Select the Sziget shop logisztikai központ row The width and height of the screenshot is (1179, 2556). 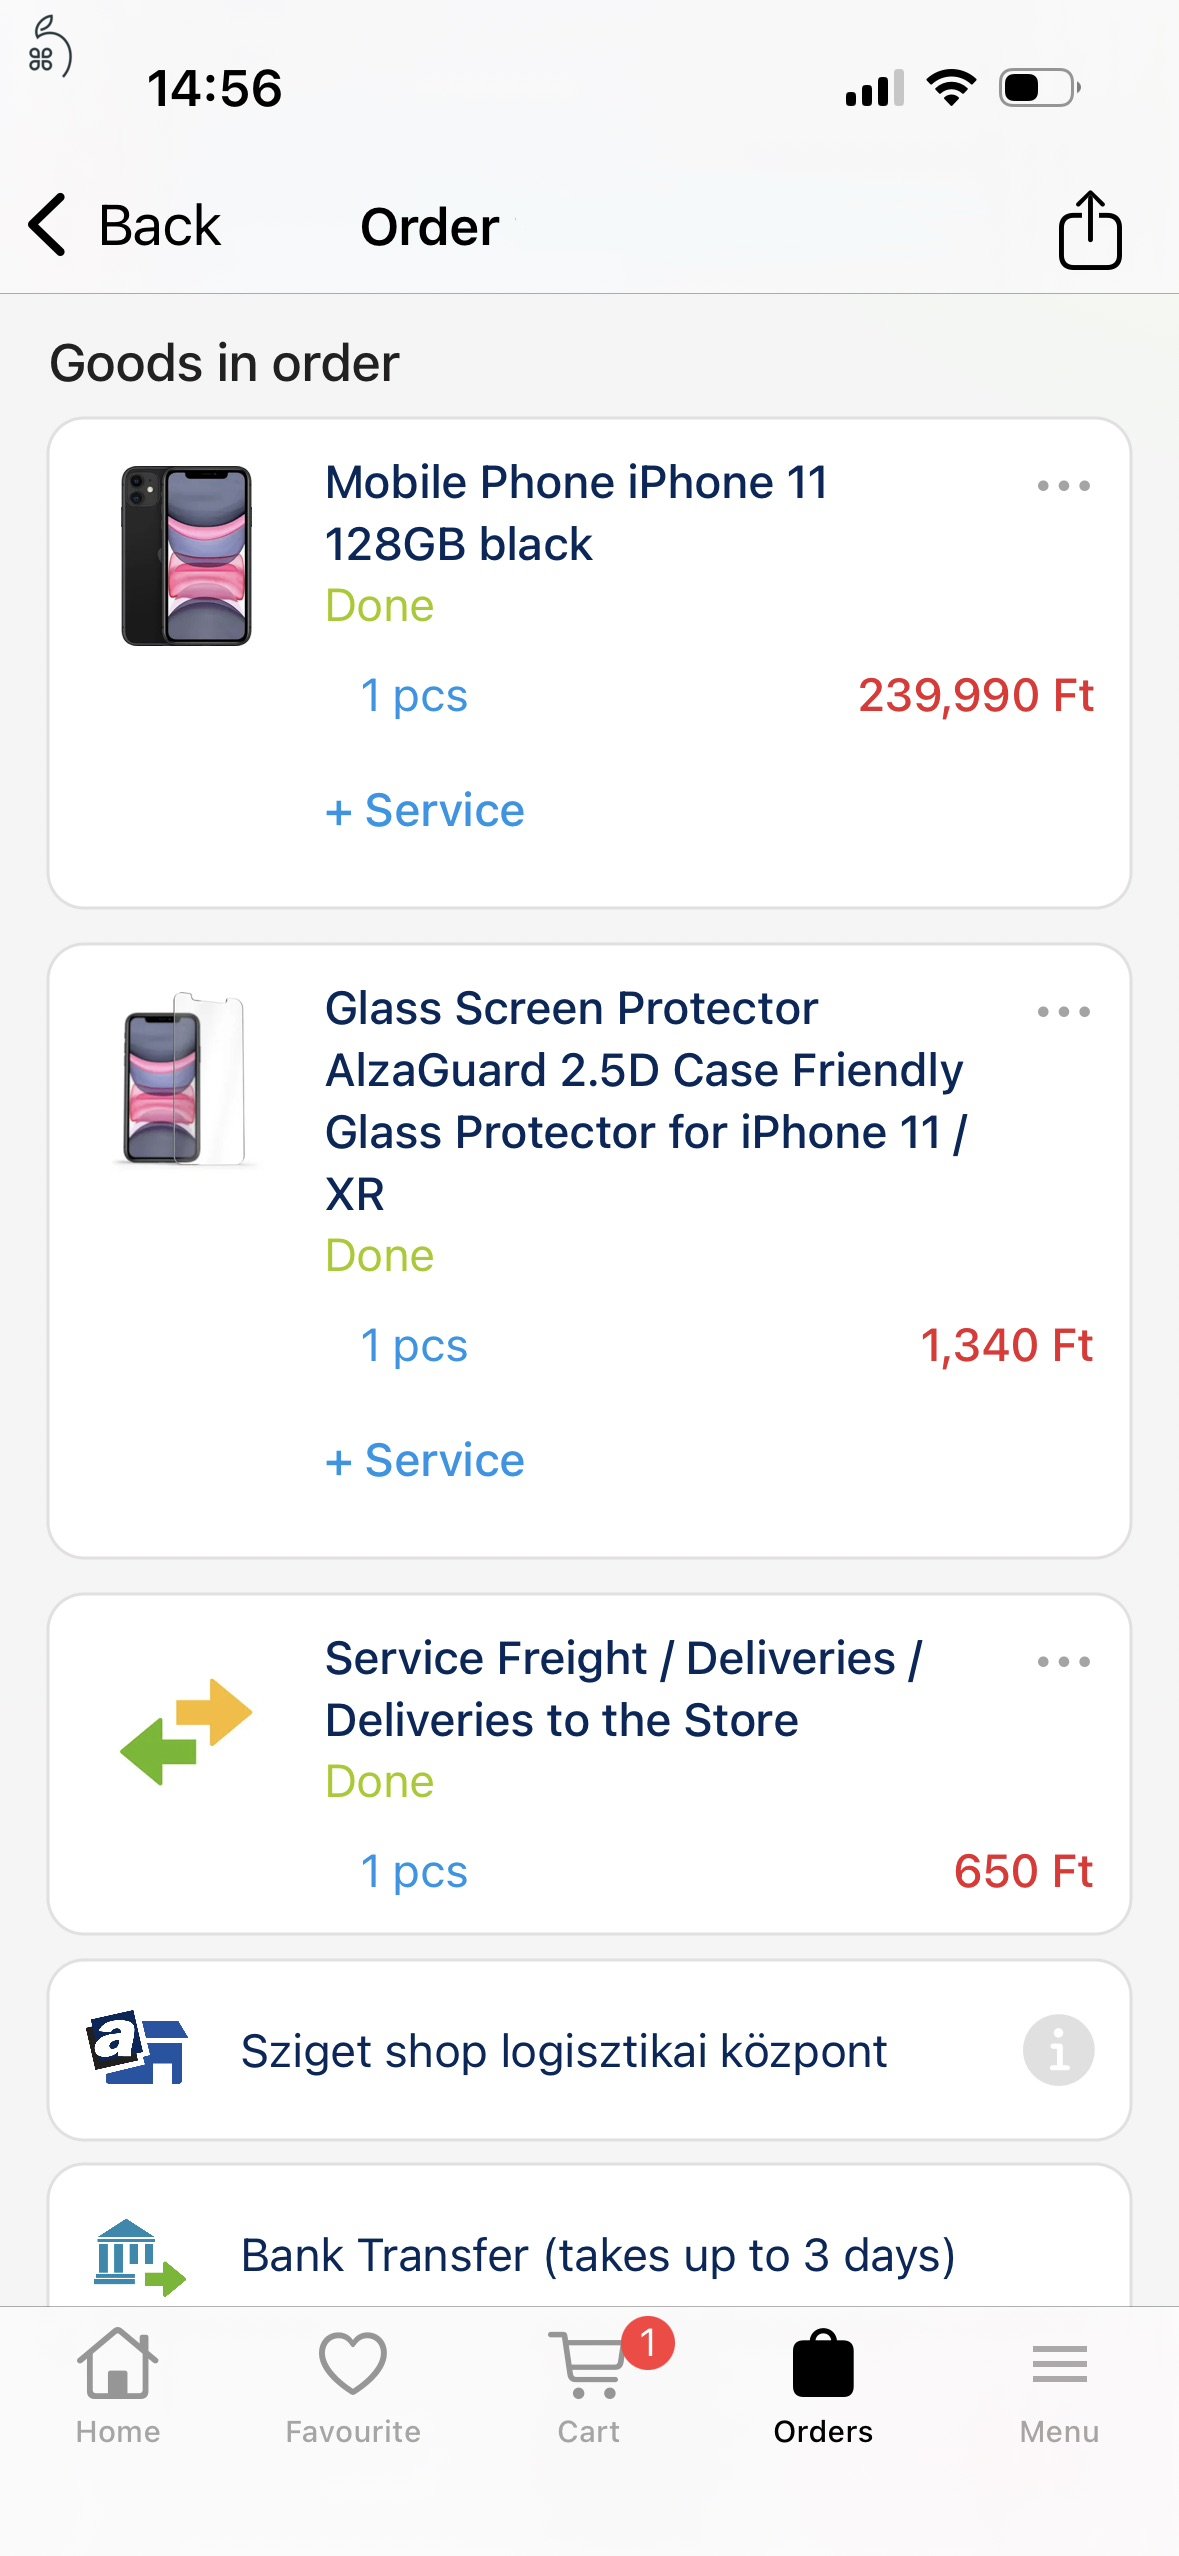[x=563, y=2051]
